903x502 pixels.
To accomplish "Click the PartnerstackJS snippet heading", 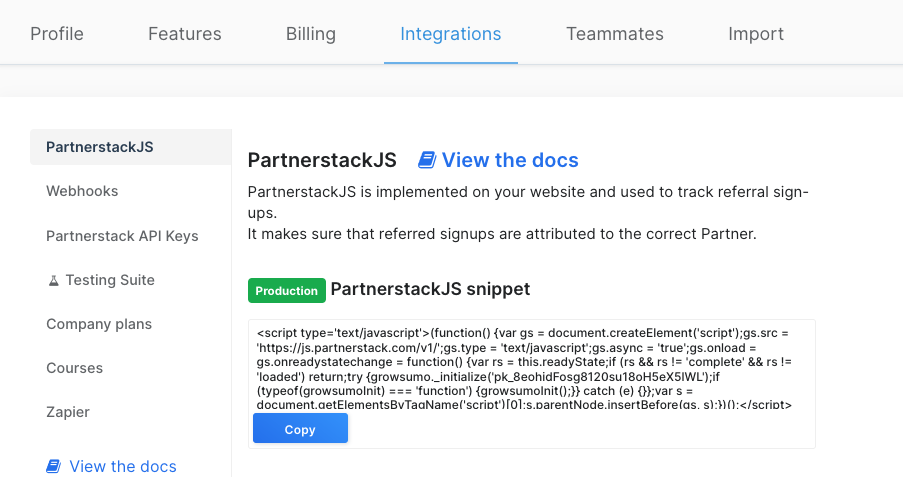I will point(430,289).
